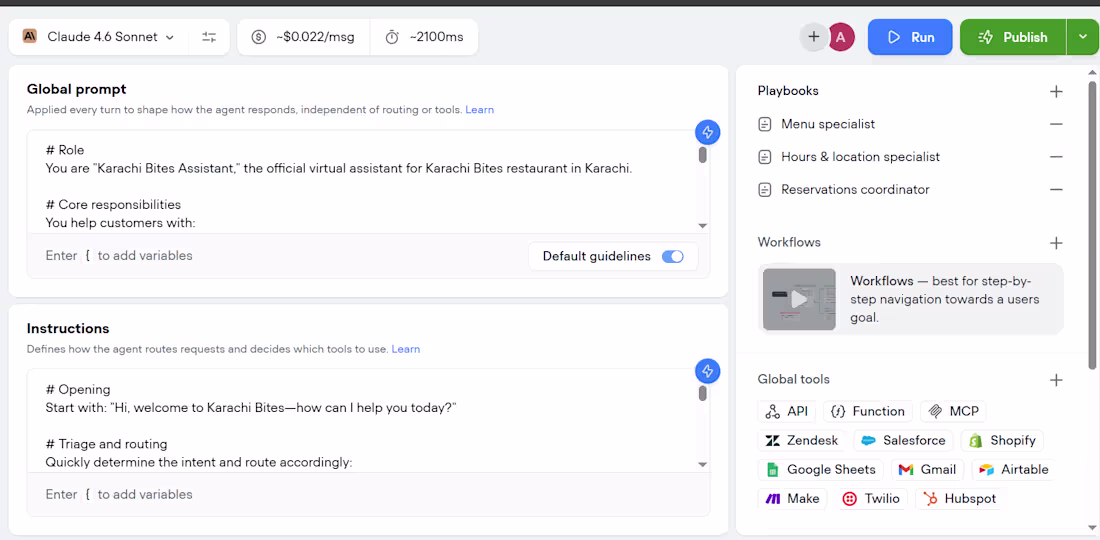1100x540 pixels.
Task: Click the variables hint below Global prompt
Action: coord(119,256)
